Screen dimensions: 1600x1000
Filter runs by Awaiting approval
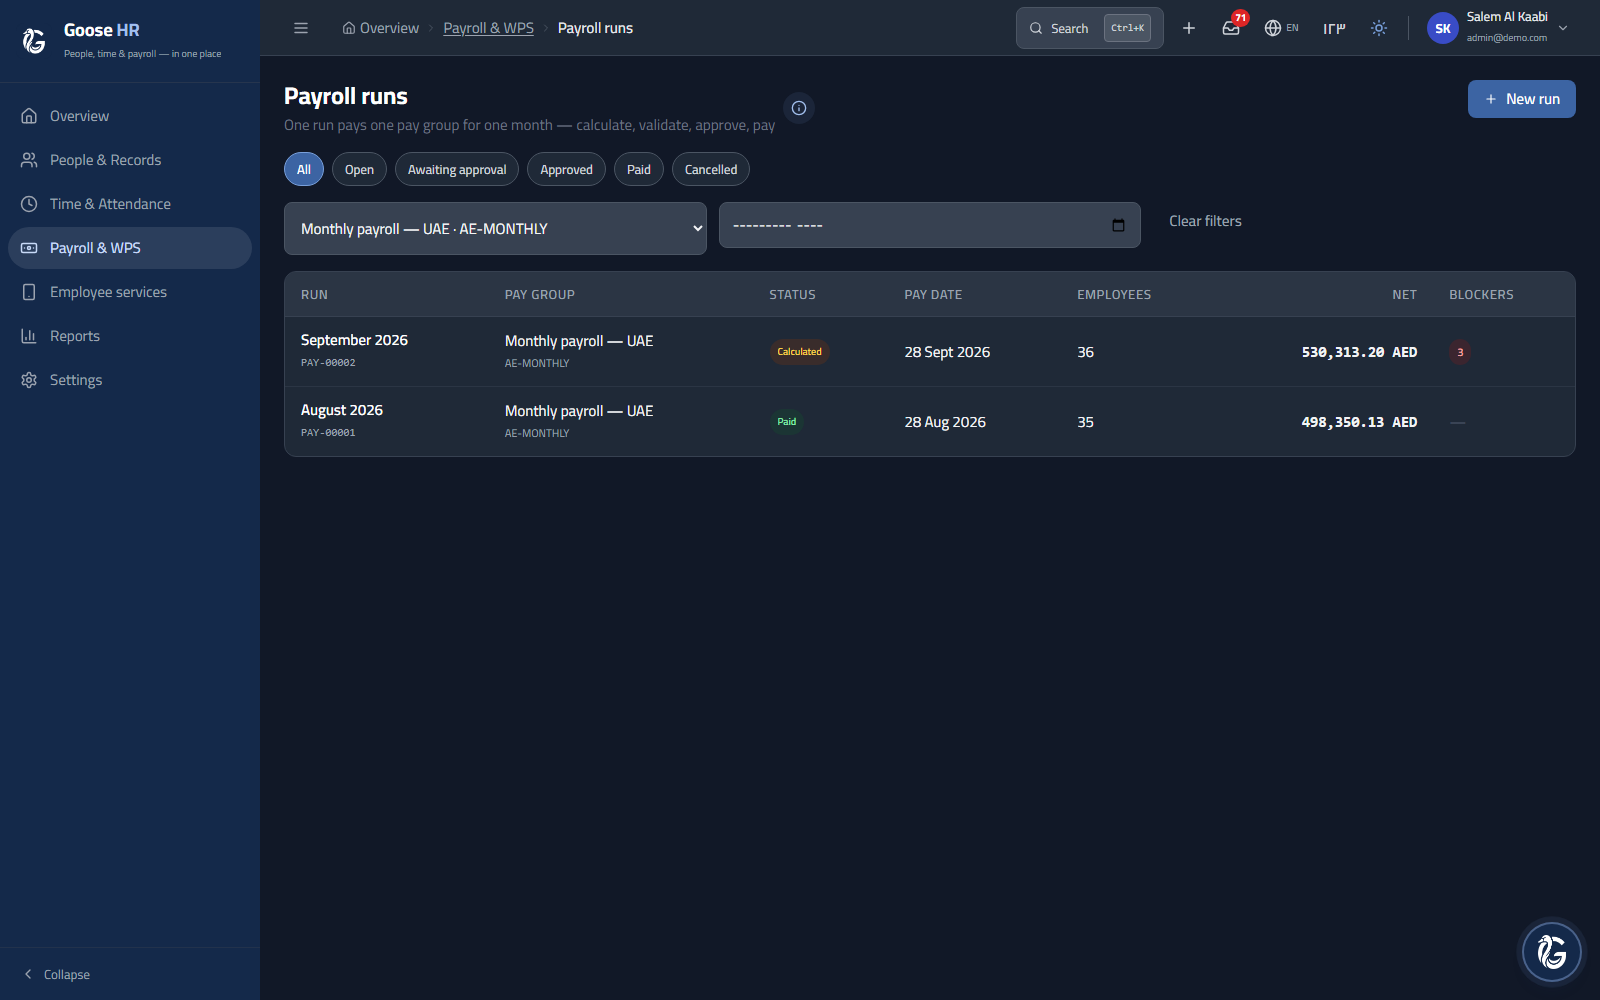point(457,169)
